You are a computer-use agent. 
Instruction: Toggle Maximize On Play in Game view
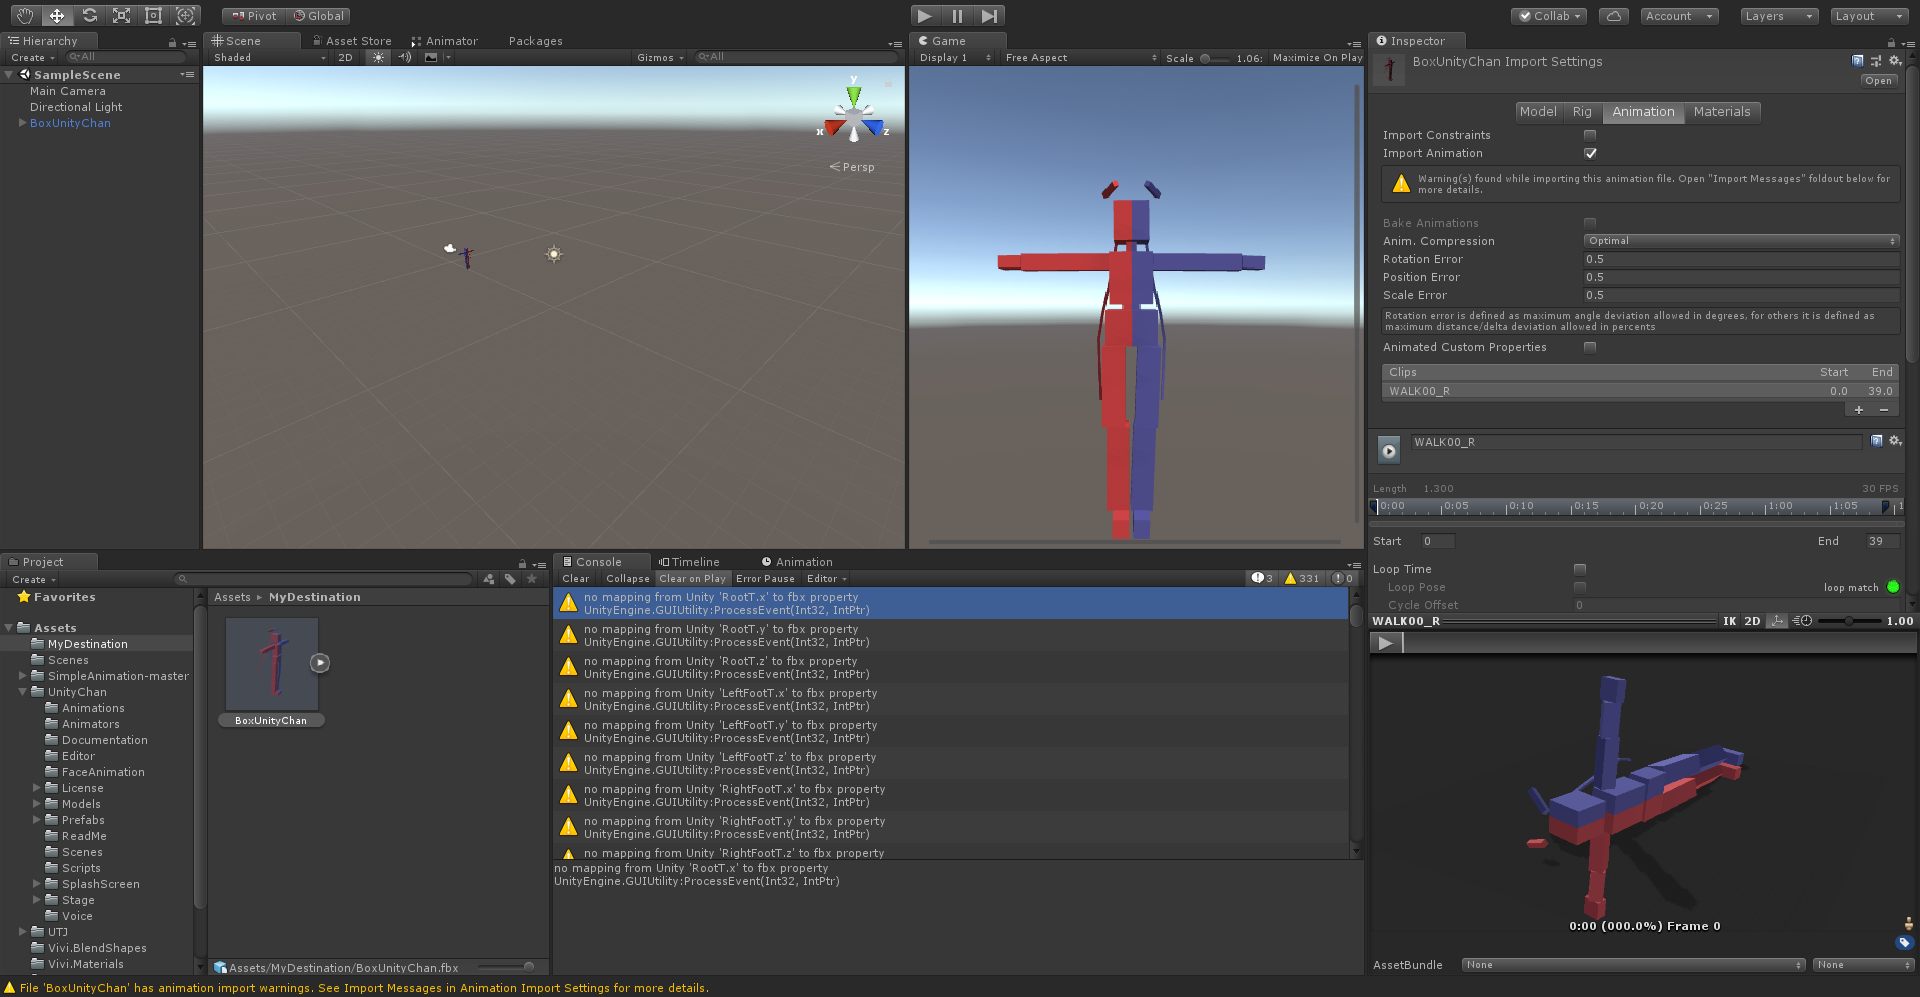[x=1317, y=57]
